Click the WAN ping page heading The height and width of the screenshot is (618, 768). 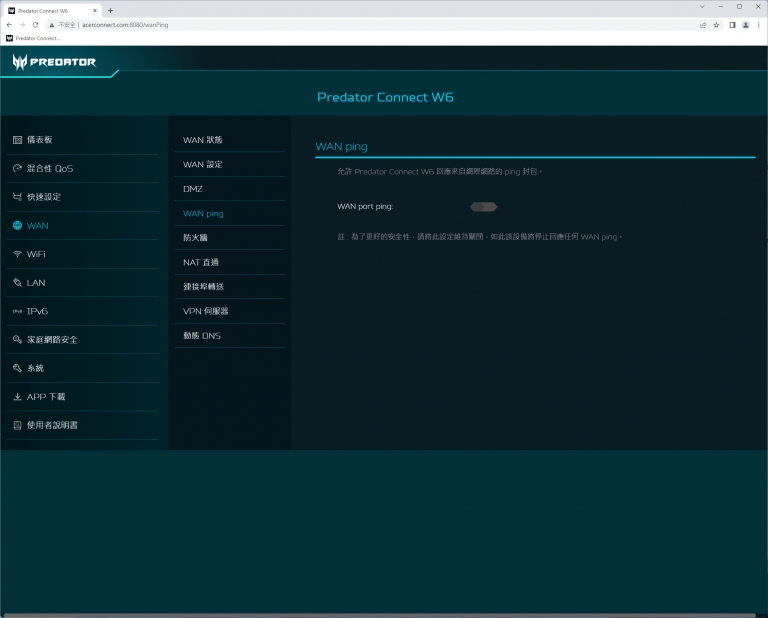(341, 146)
